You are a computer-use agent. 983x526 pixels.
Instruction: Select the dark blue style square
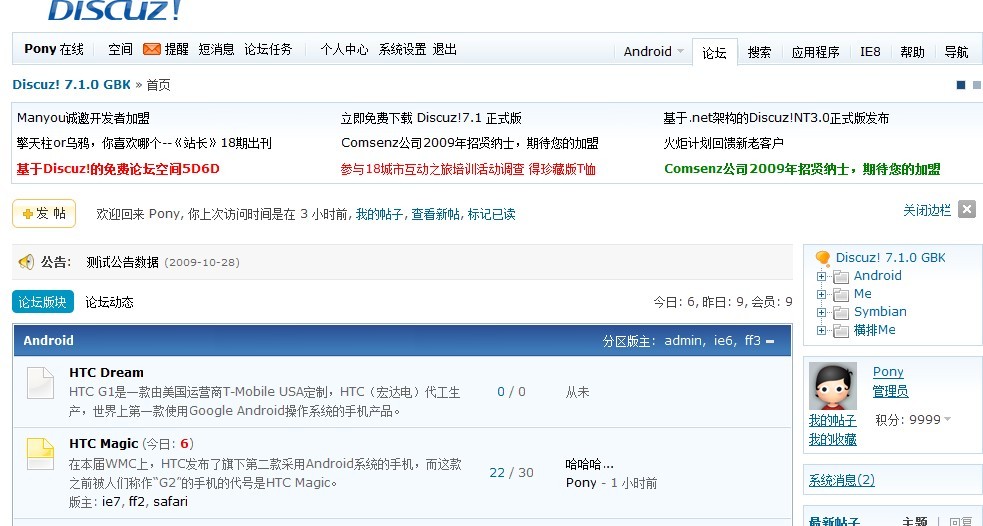(960, 85)
